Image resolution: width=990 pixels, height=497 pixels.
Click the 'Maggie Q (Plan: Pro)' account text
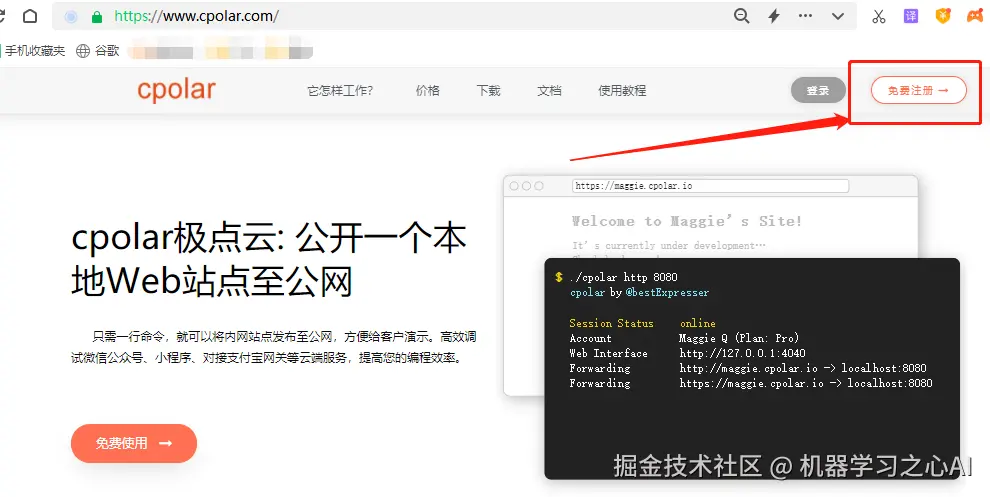(739, 338)
